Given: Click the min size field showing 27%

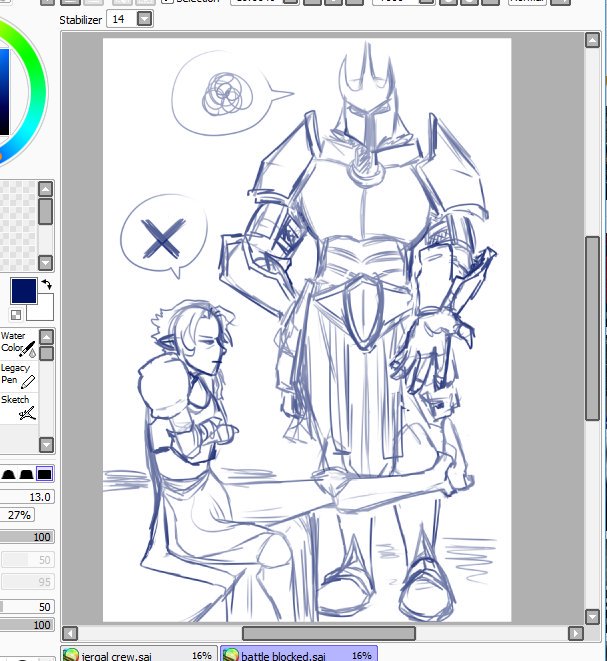Looking at the screenshot, I should point(17,515).
